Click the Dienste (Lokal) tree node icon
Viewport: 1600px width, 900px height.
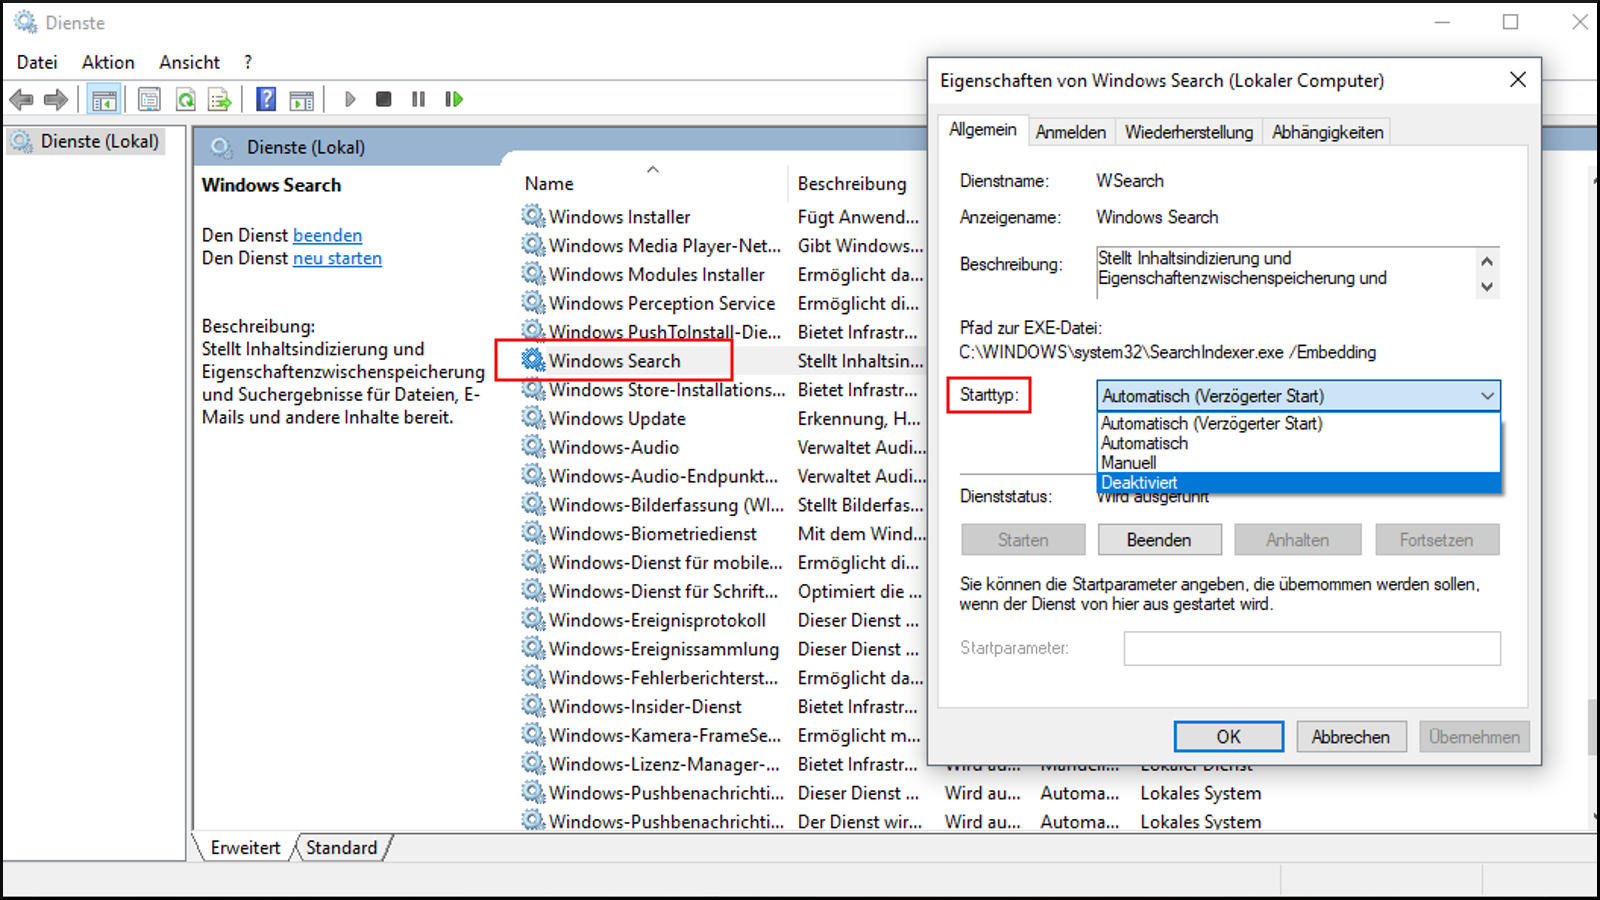click(x=22, y=142)
